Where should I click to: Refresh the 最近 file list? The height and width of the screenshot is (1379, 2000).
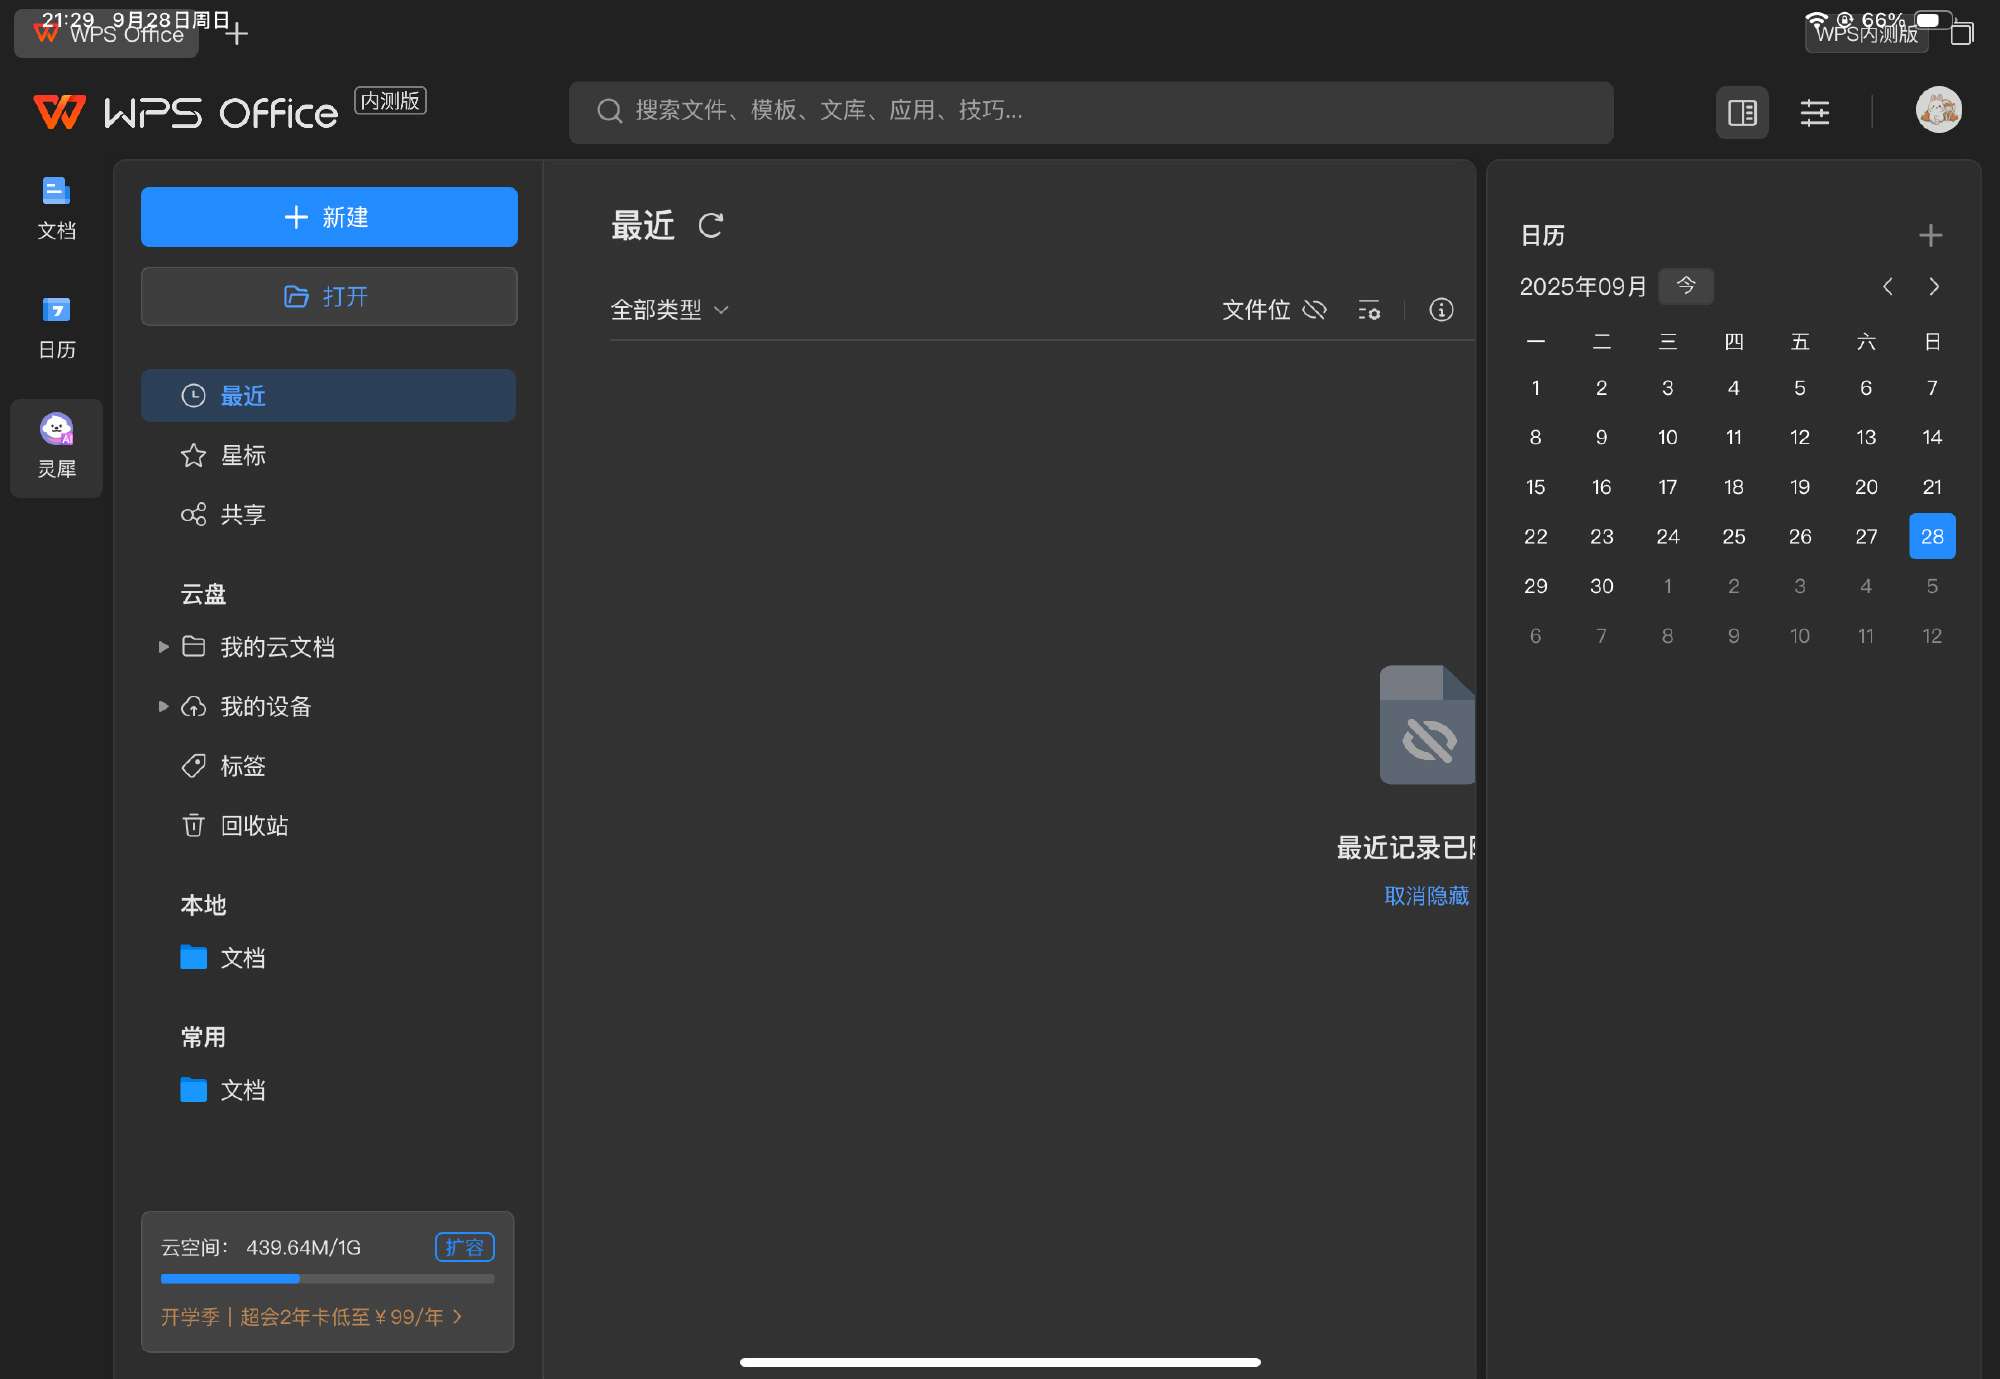tap(710, 226)
